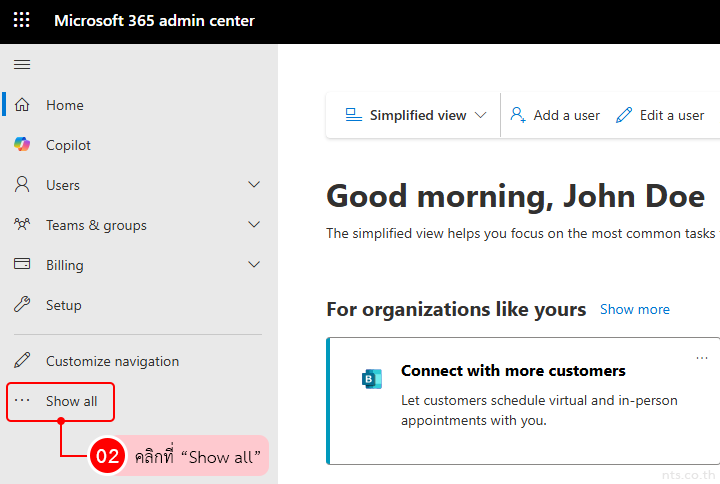
Task: Expand the Users section chevron
Action: point(254,185)
